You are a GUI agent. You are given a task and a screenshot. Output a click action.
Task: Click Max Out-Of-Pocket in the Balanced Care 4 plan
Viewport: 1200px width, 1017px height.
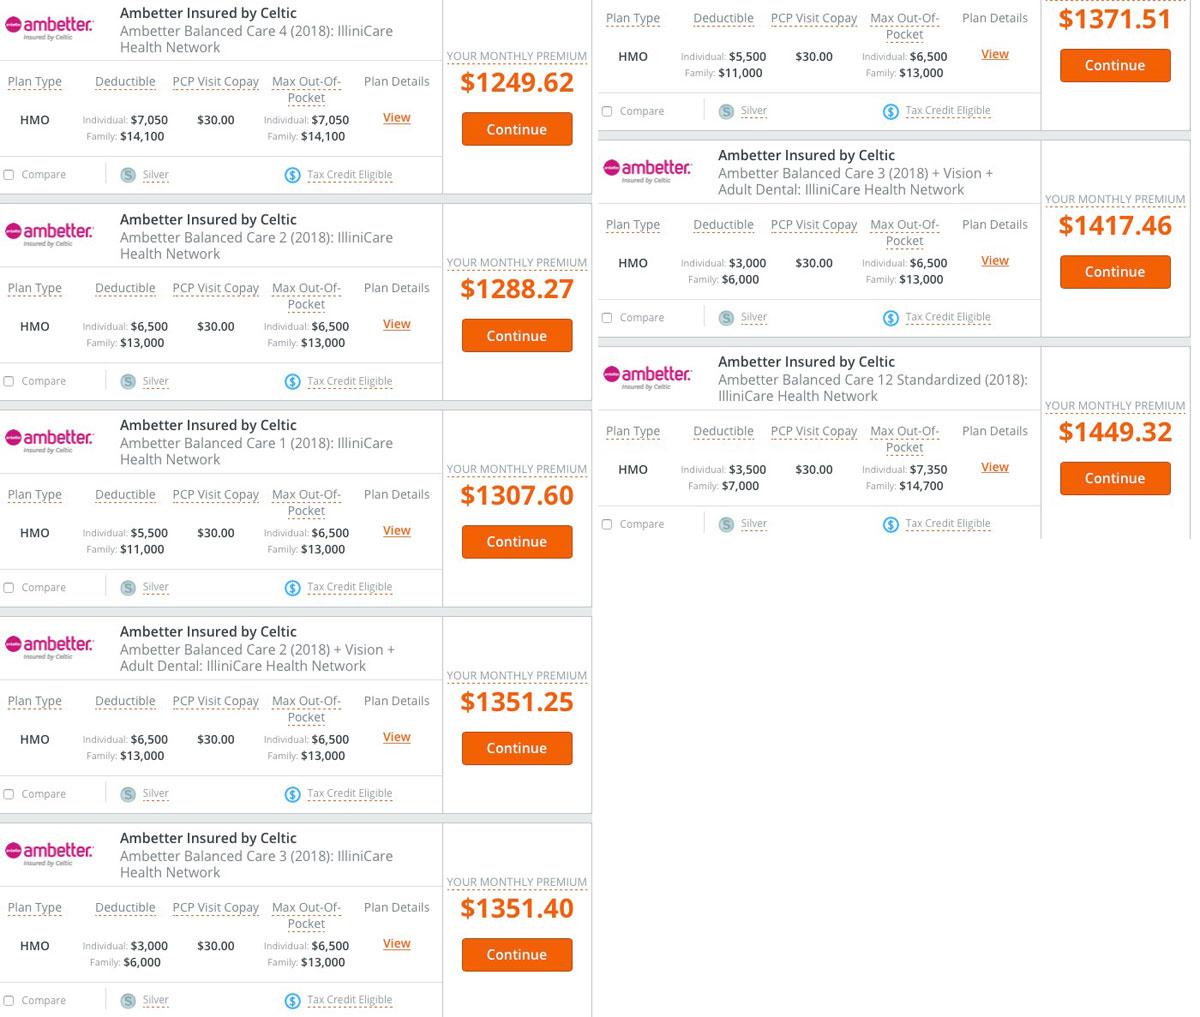pyautogui.click(x=306, y=89)
